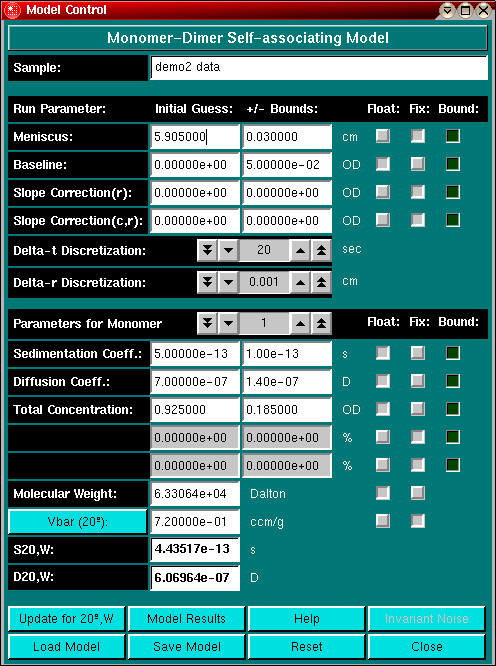Viewport: 496px width, 666px height.
Task: Click Delta-t Discretization double down arrow
Action: pos(207,250)
